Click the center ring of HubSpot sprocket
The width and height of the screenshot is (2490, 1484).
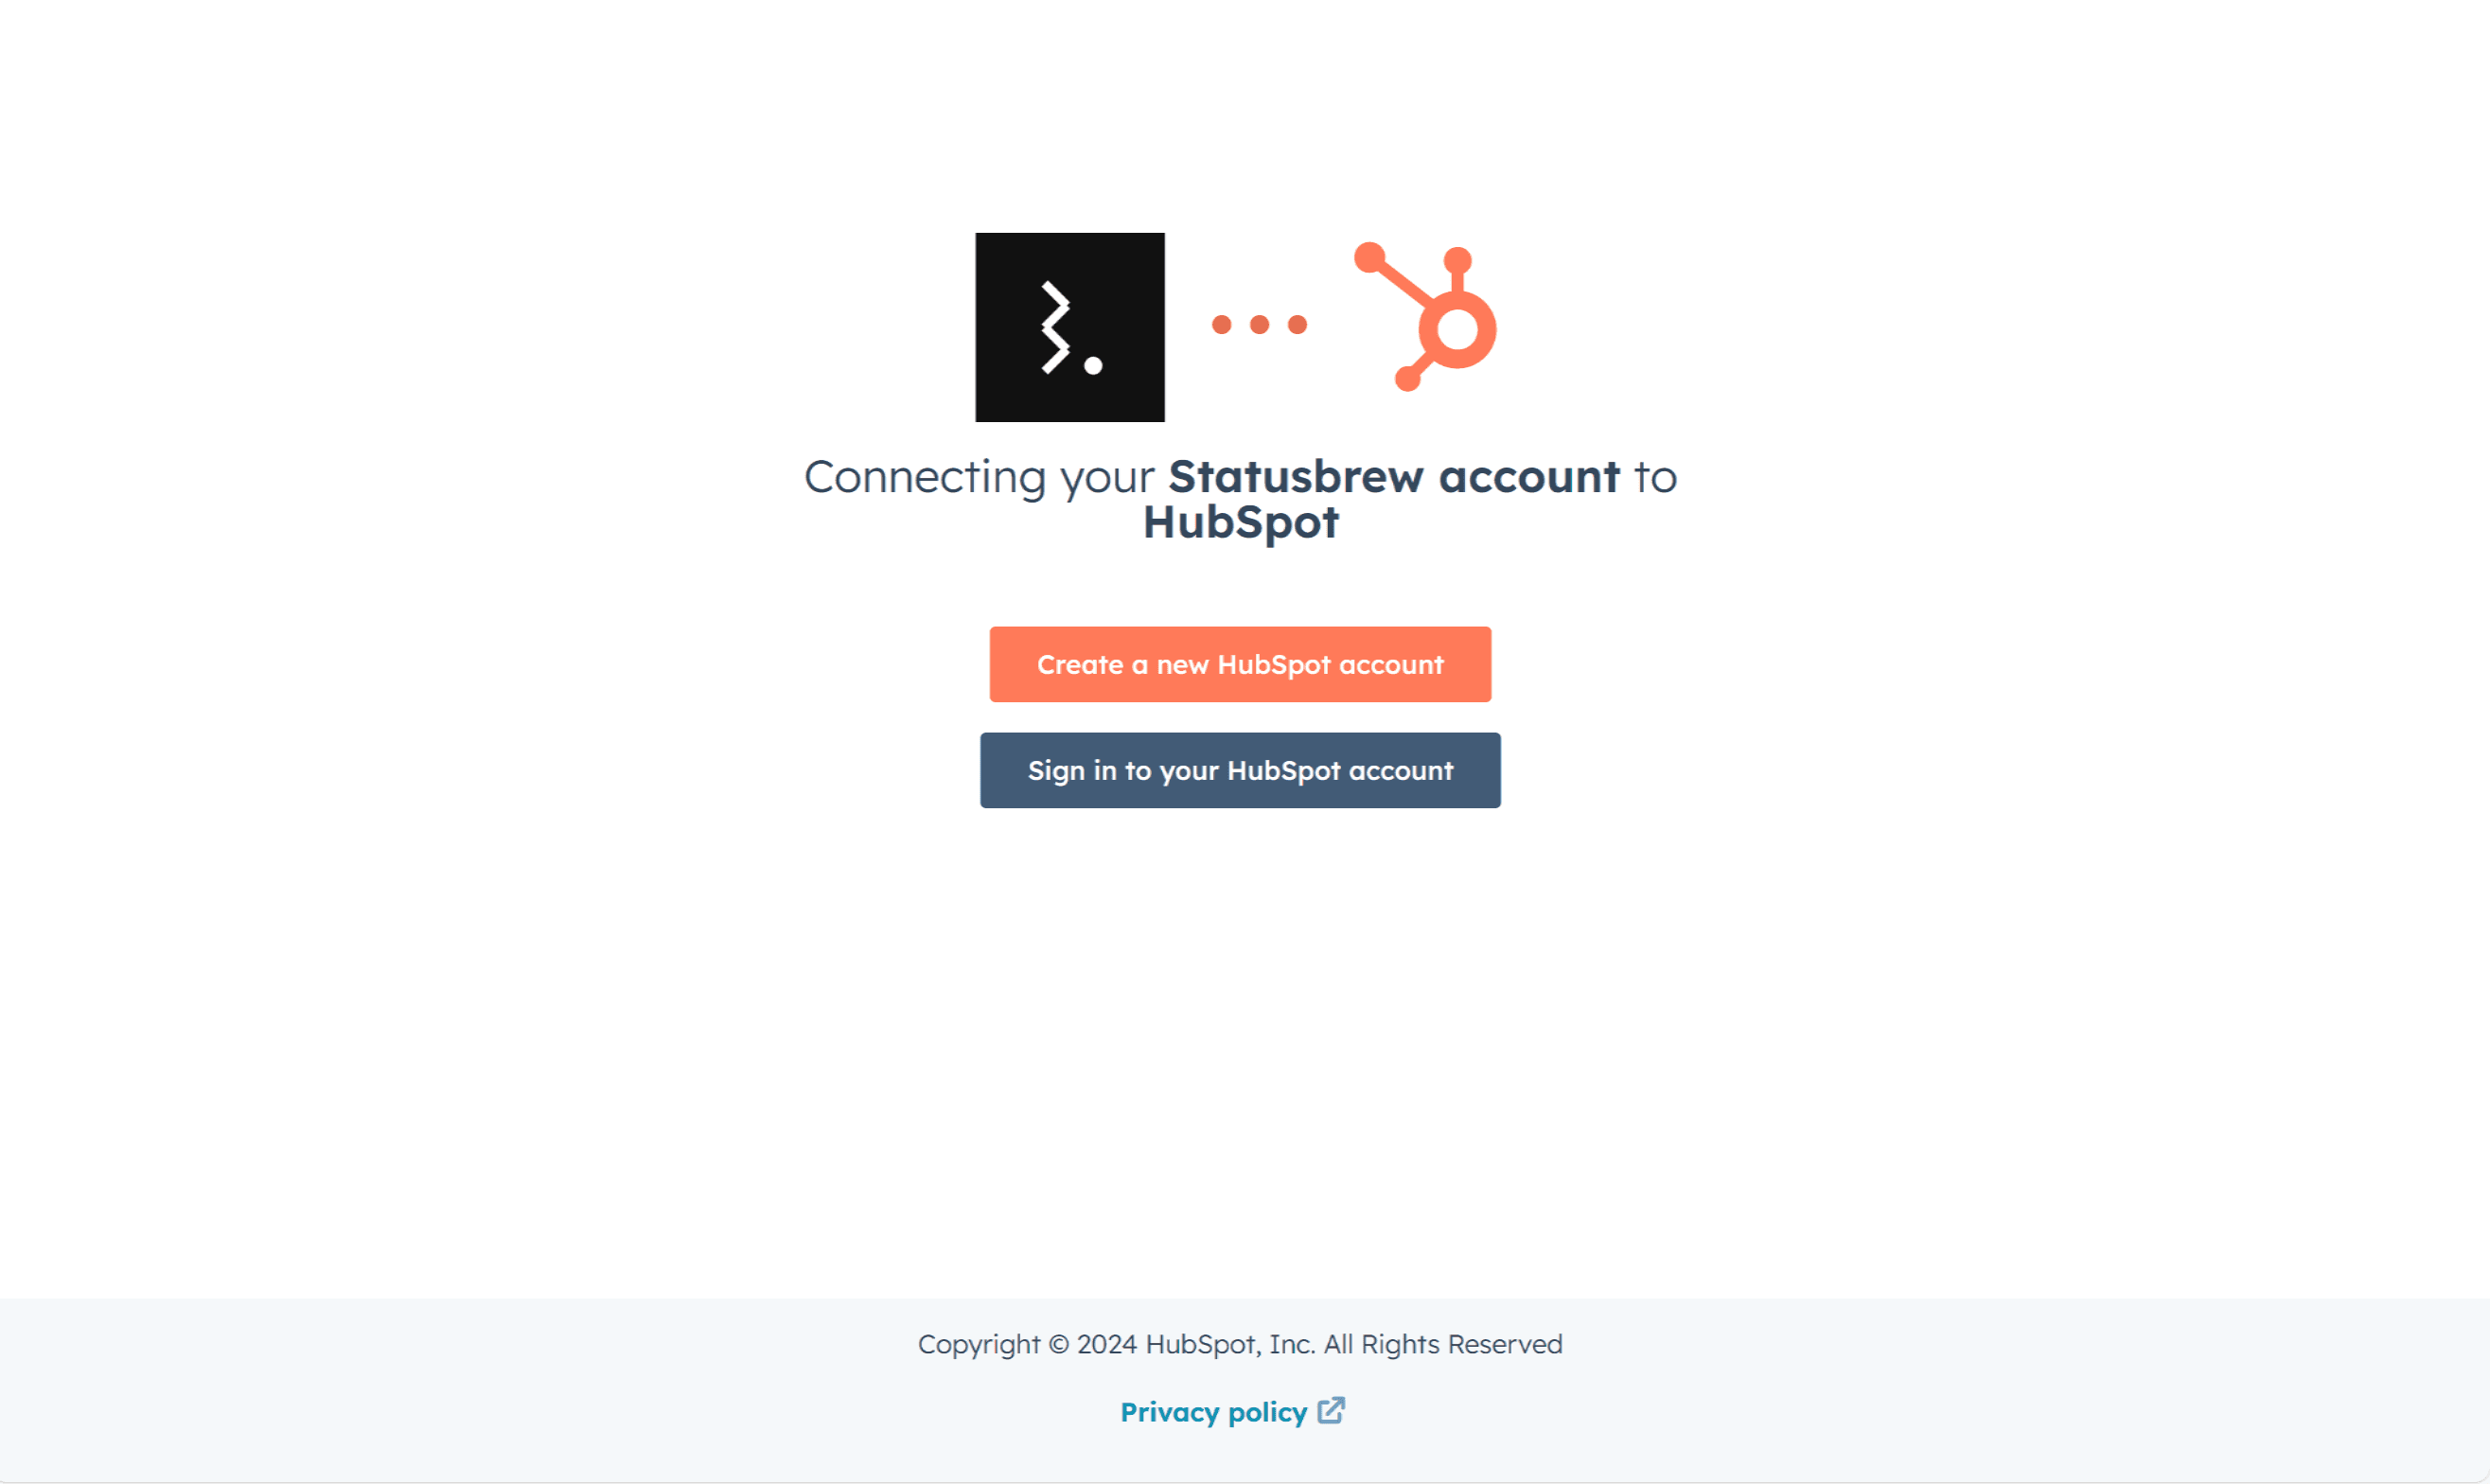[1457, 329]
